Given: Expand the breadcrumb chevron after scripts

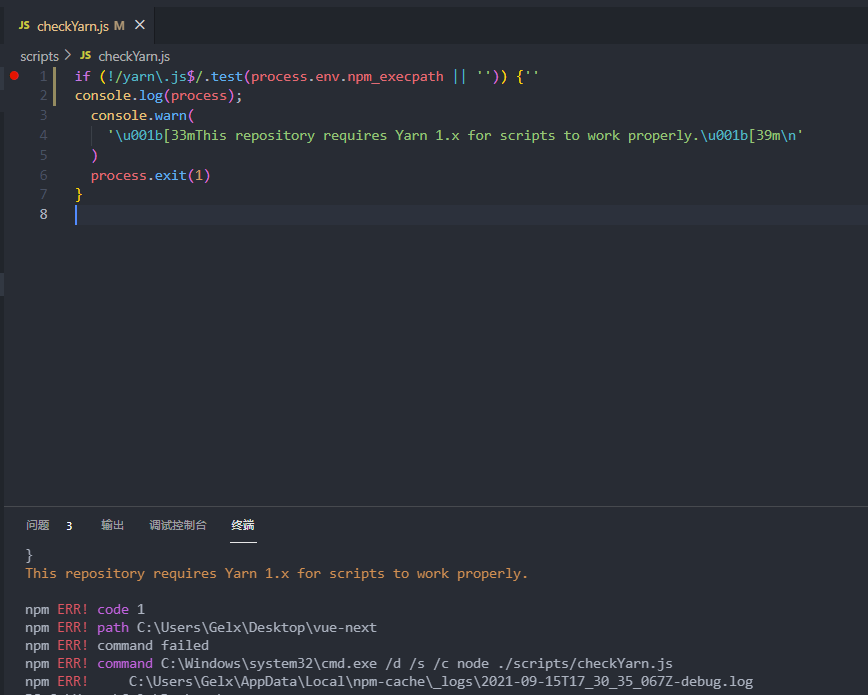Looking at the screenshot, I should click(68, 55).
